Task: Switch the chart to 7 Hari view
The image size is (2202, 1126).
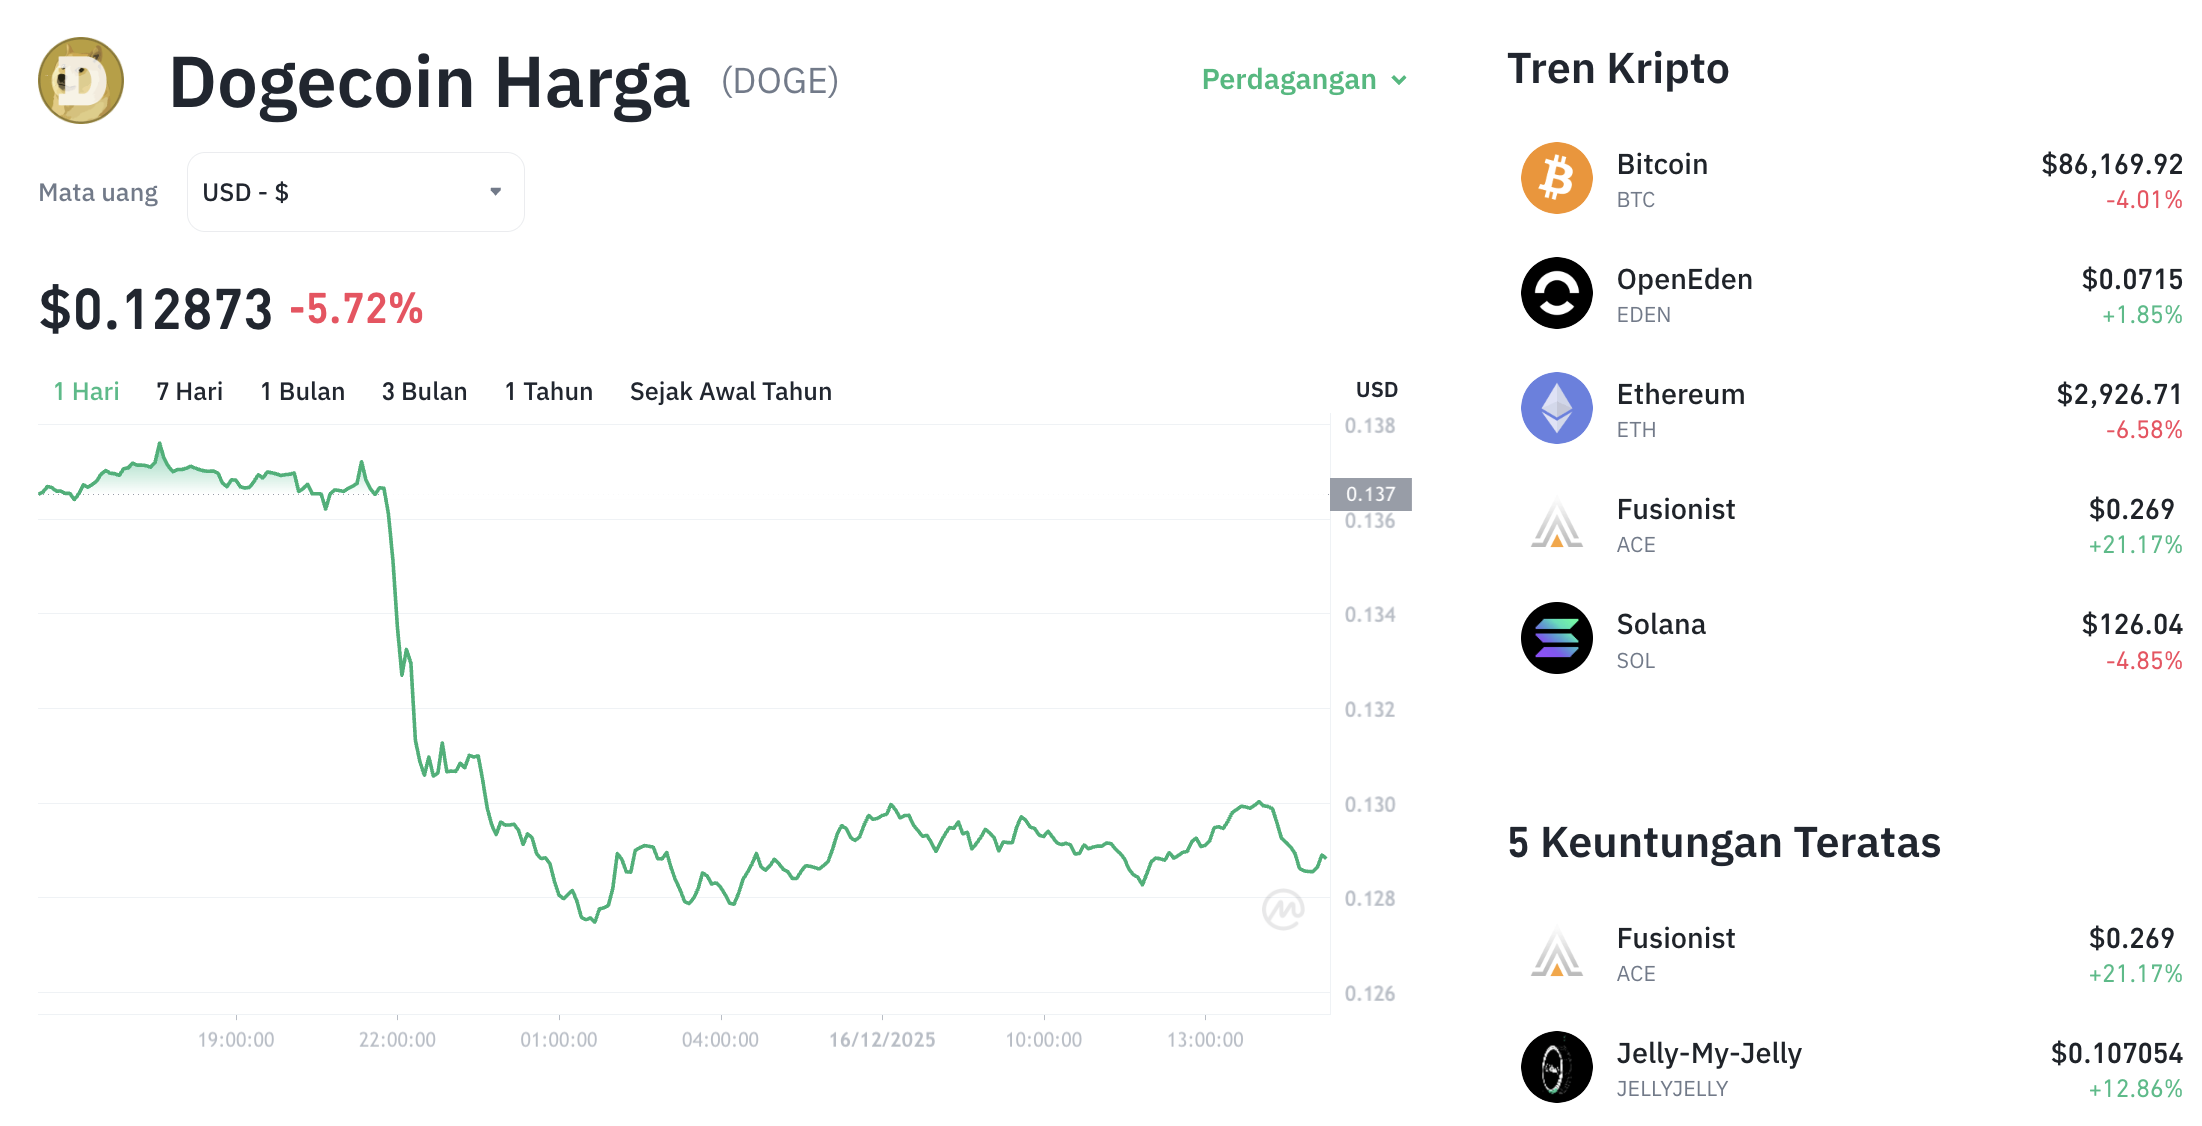Action: point(189,391)
